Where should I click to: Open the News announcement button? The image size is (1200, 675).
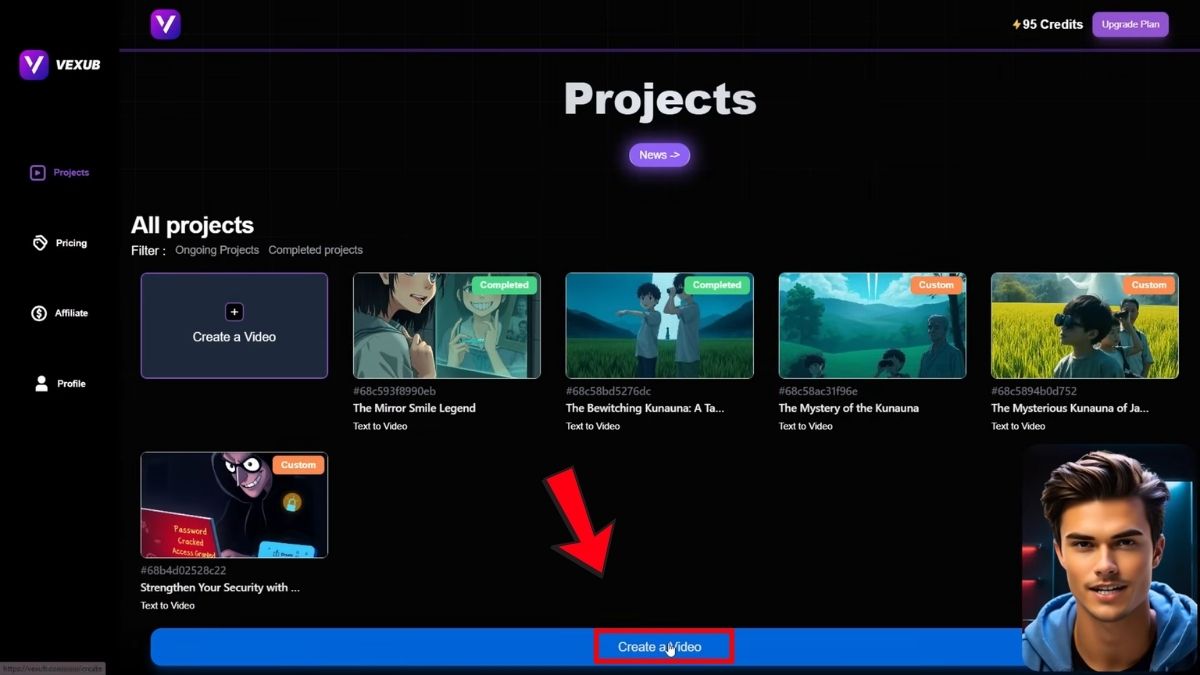point(658,155)
